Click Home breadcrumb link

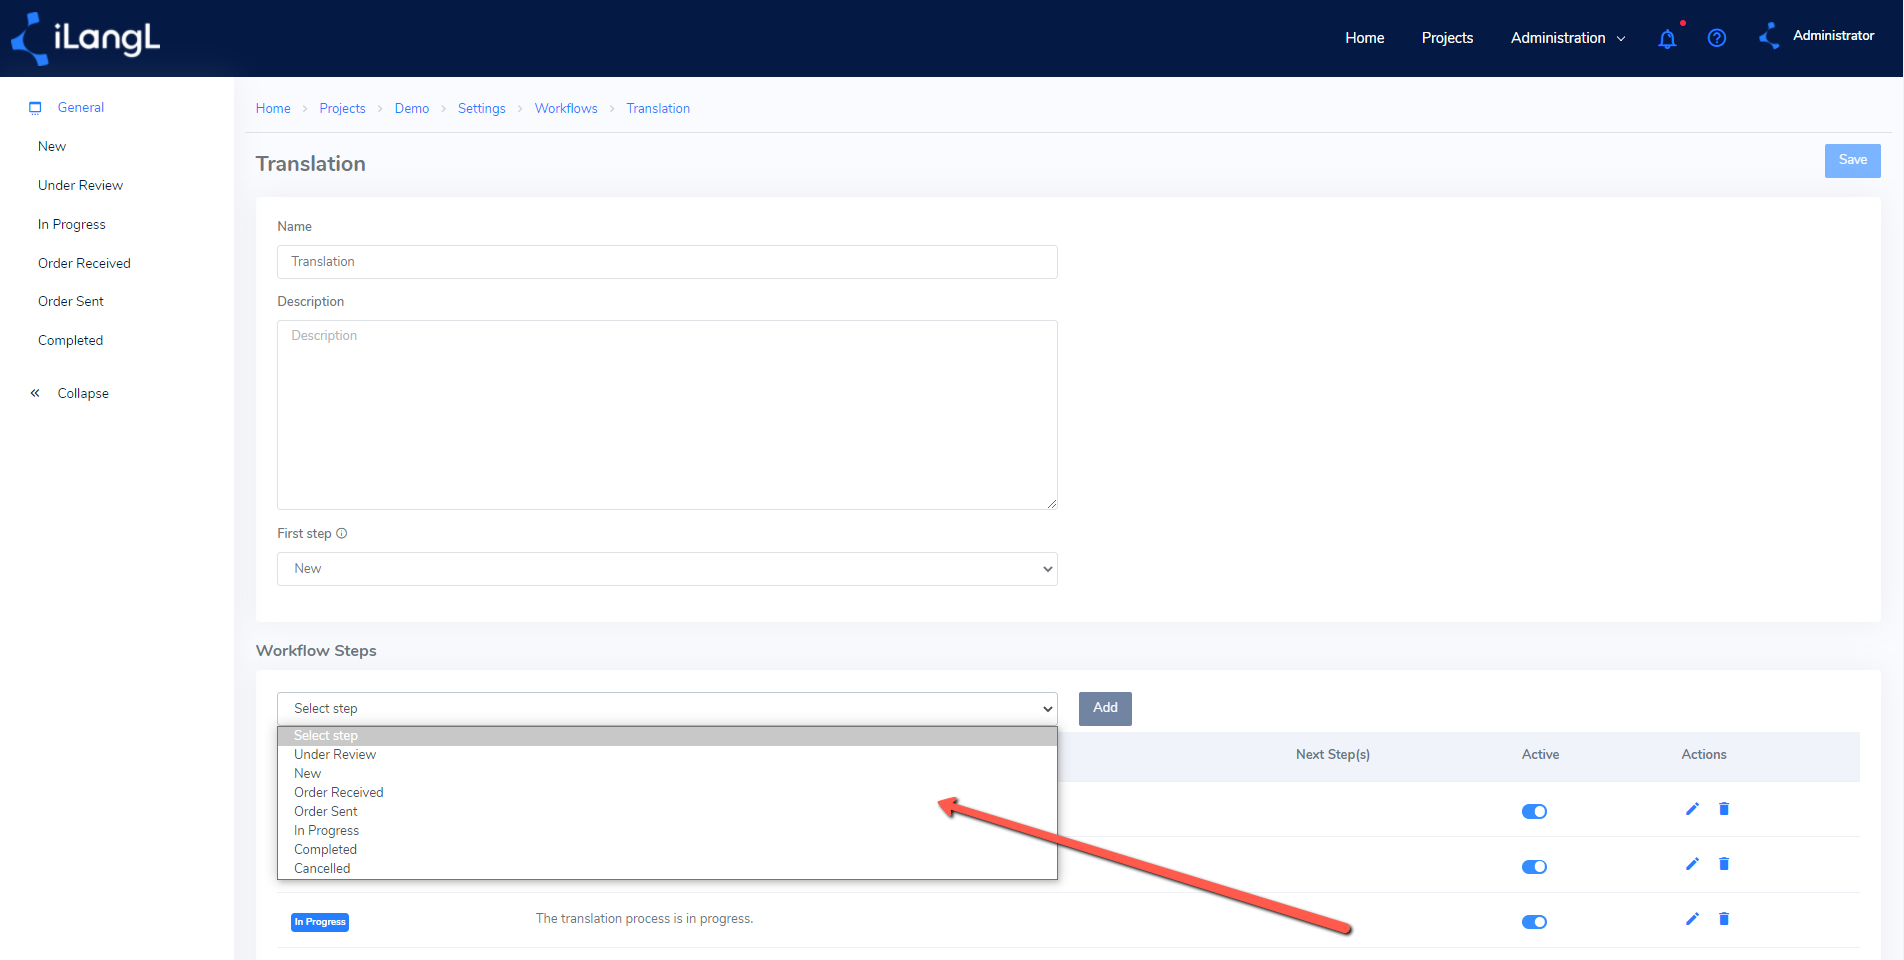pyautogui.click(x=273, y=109)
